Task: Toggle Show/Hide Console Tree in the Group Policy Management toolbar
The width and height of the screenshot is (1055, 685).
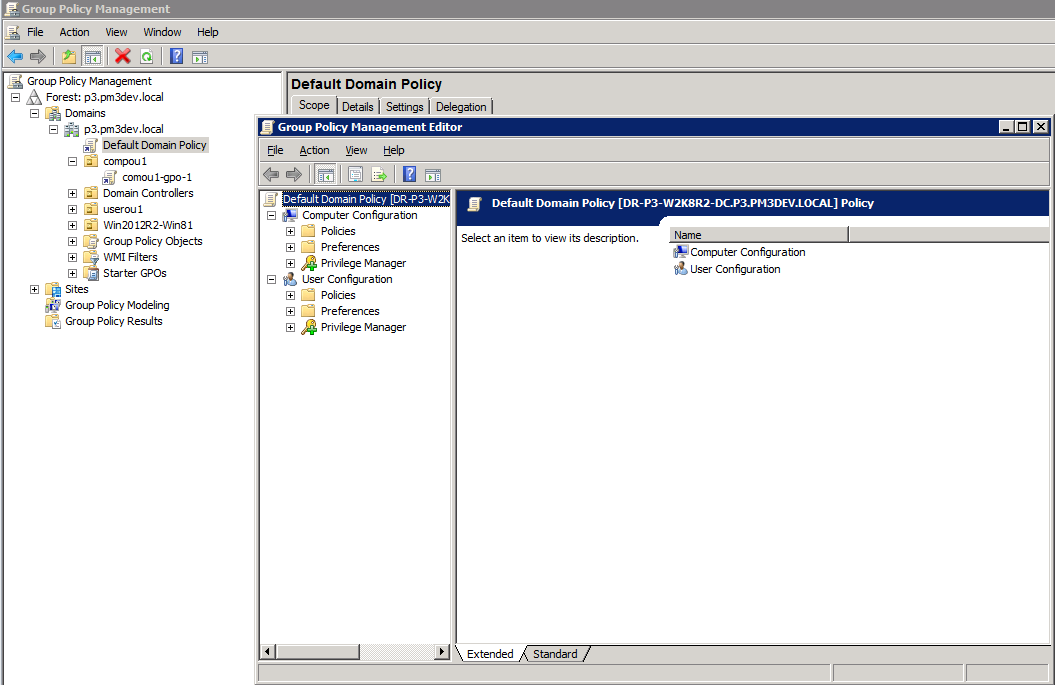Action: 92,57
